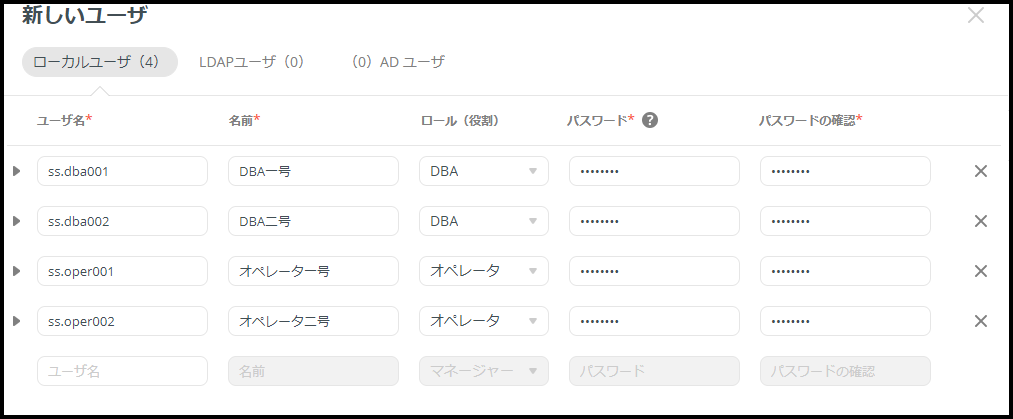Delete the ss.oper002 row with X
Viewport: 1013px width, 419px height.
pos(981,321)
